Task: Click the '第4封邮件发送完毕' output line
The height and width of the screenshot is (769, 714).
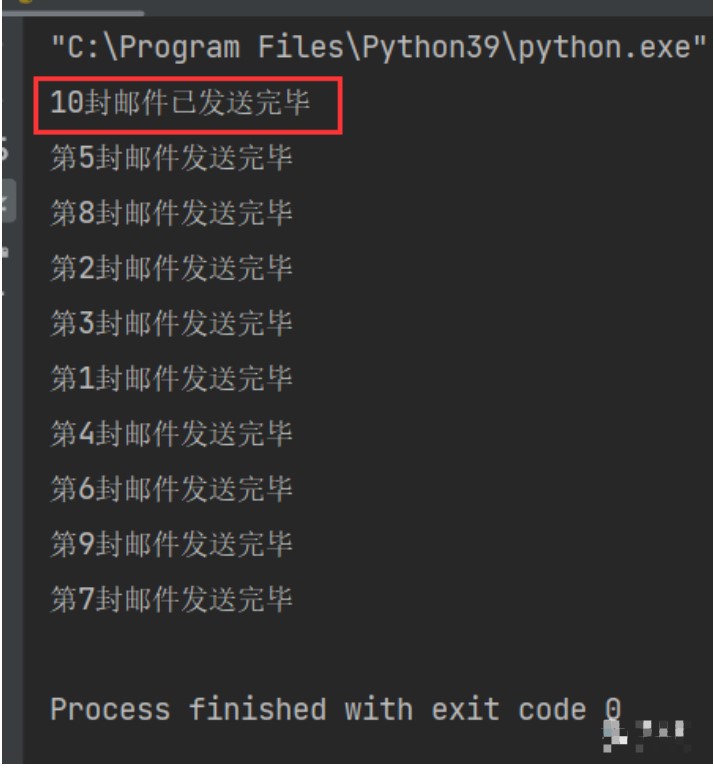Action: (171, 434)
